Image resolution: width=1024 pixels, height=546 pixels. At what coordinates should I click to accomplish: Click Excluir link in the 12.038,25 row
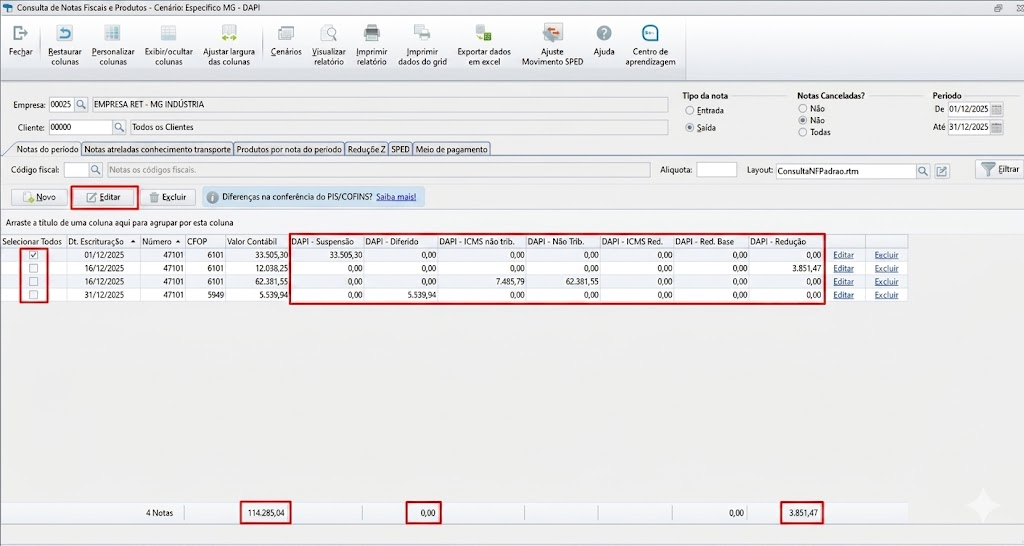(x=886, y=268)
